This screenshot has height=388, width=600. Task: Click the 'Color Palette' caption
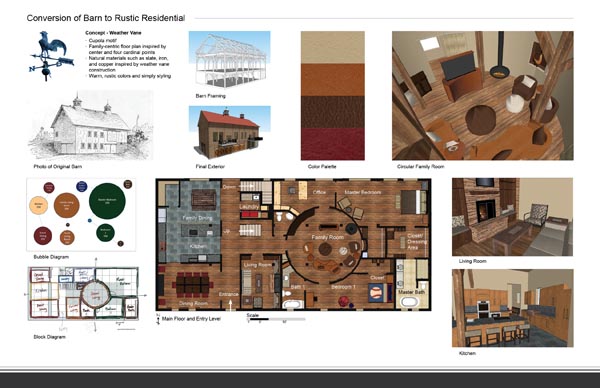click(322, 166)
